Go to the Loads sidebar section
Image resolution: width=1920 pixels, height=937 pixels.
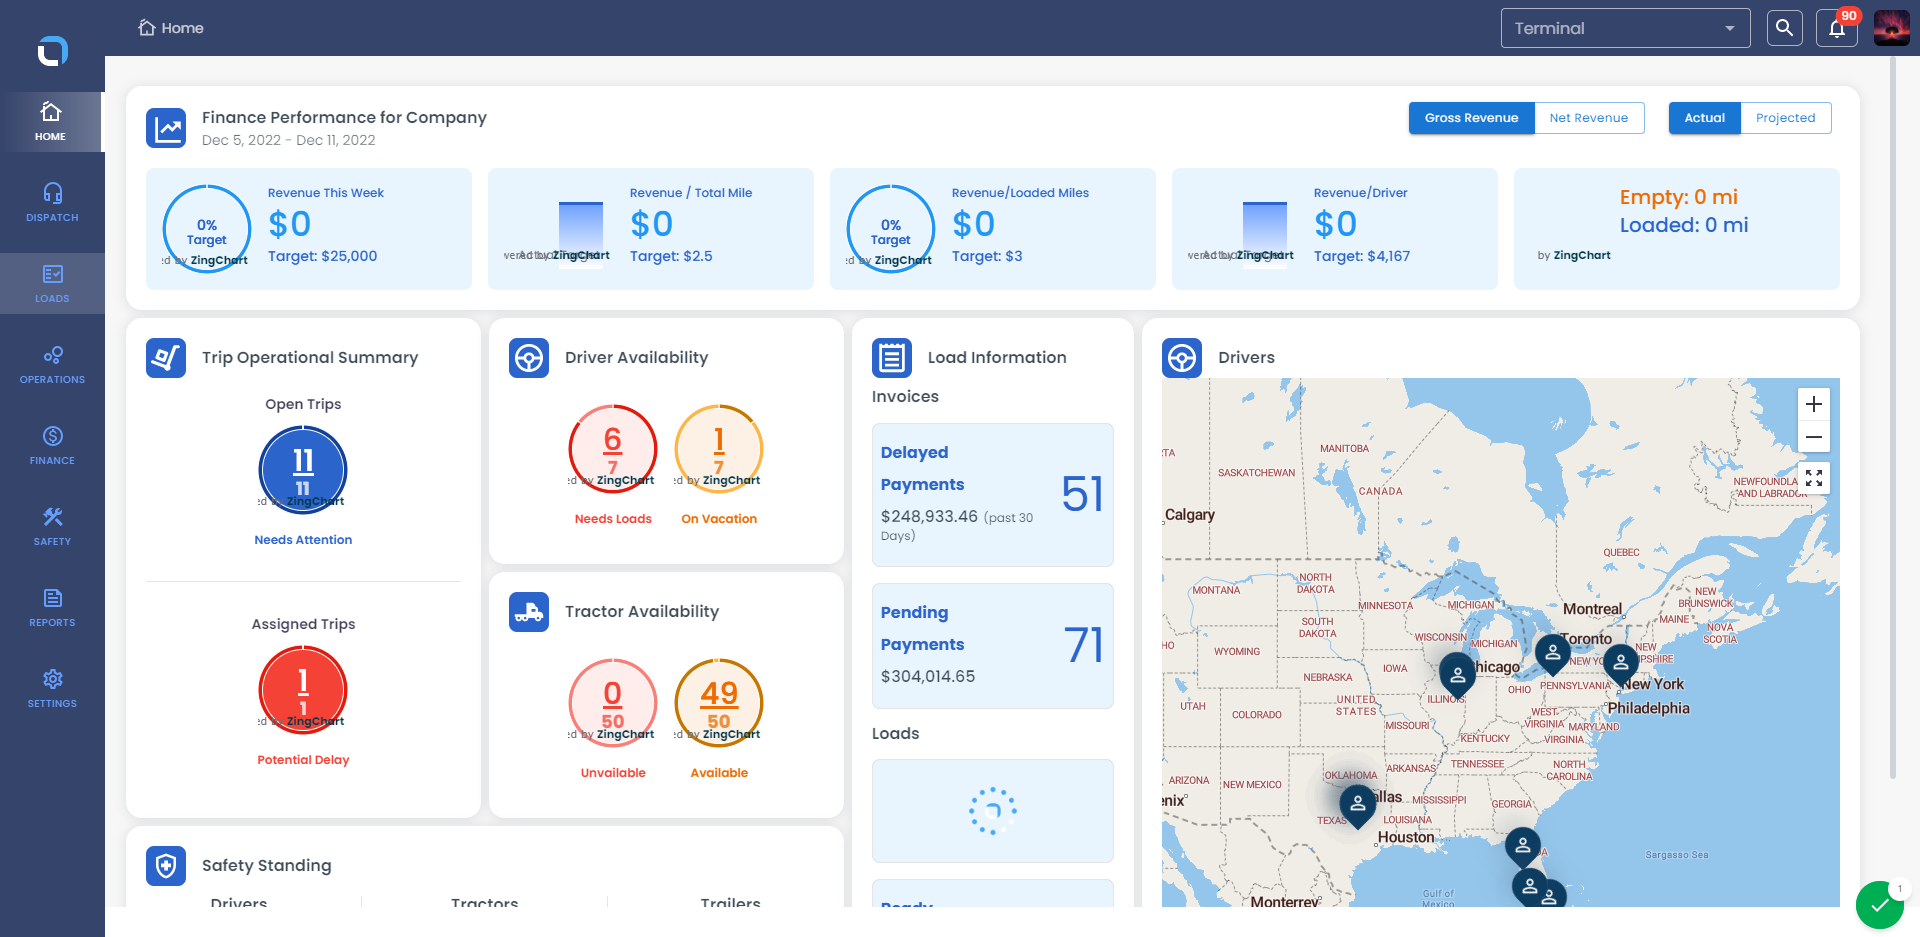tap(52, 284)
